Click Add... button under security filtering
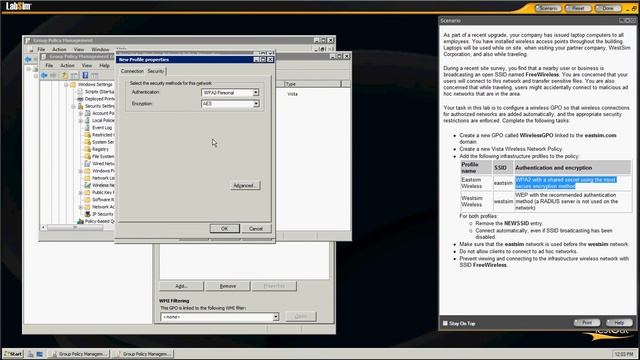The height and width of the screenshot is (360, 640). [181, 286]
